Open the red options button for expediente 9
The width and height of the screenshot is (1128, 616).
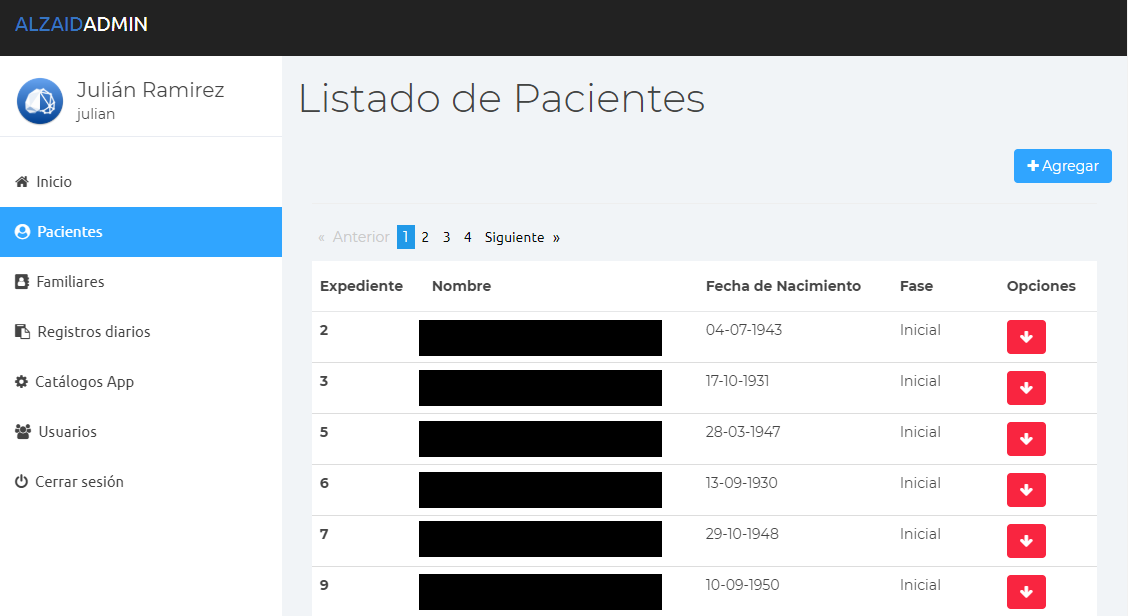1026,592
